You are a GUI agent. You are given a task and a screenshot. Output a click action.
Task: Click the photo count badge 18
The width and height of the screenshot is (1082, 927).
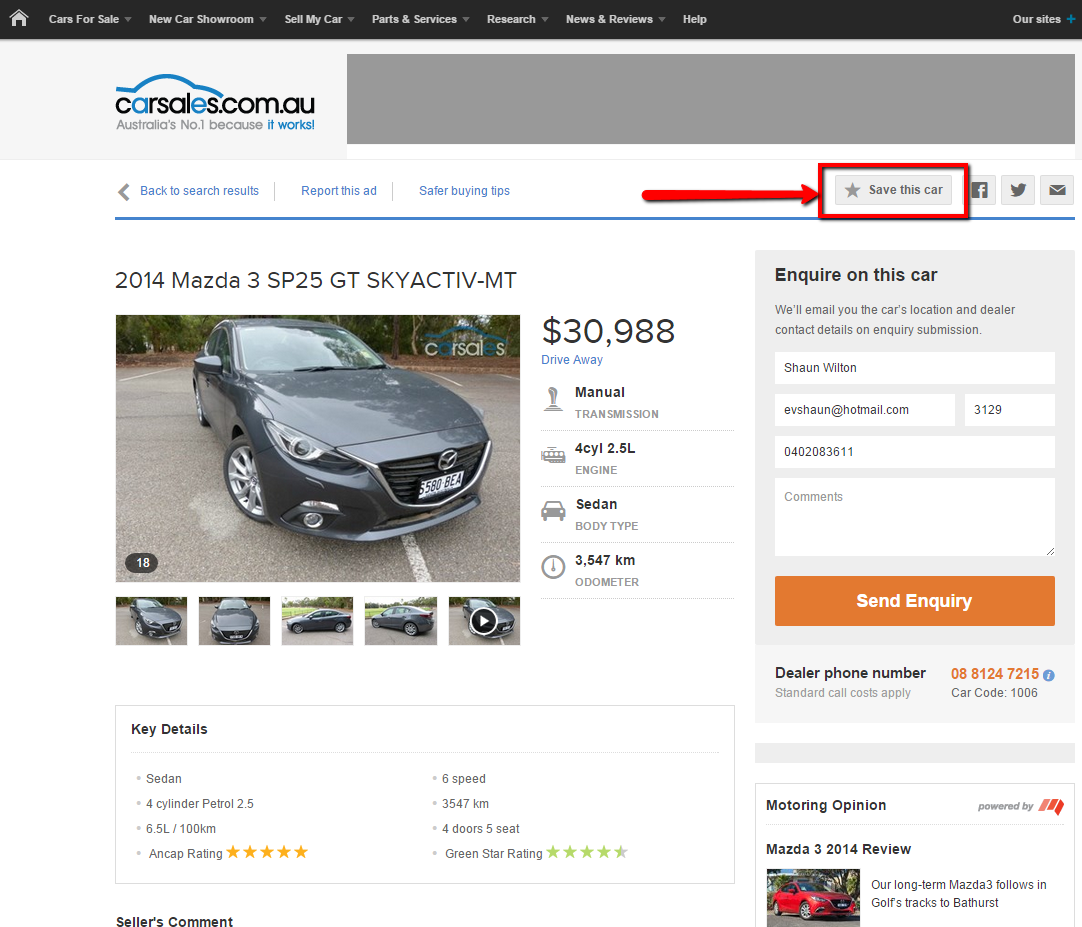(142, 563)
